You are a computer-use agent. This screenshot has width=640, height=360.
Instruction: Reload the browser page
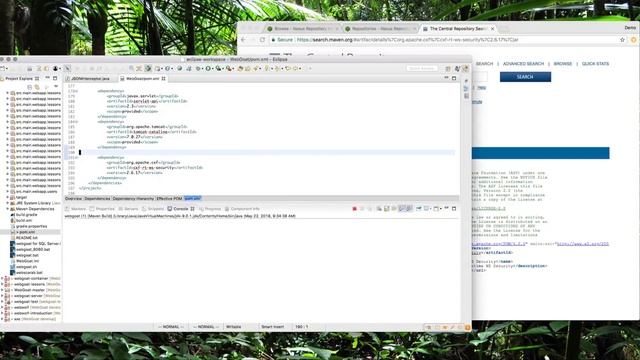(262, 40)
